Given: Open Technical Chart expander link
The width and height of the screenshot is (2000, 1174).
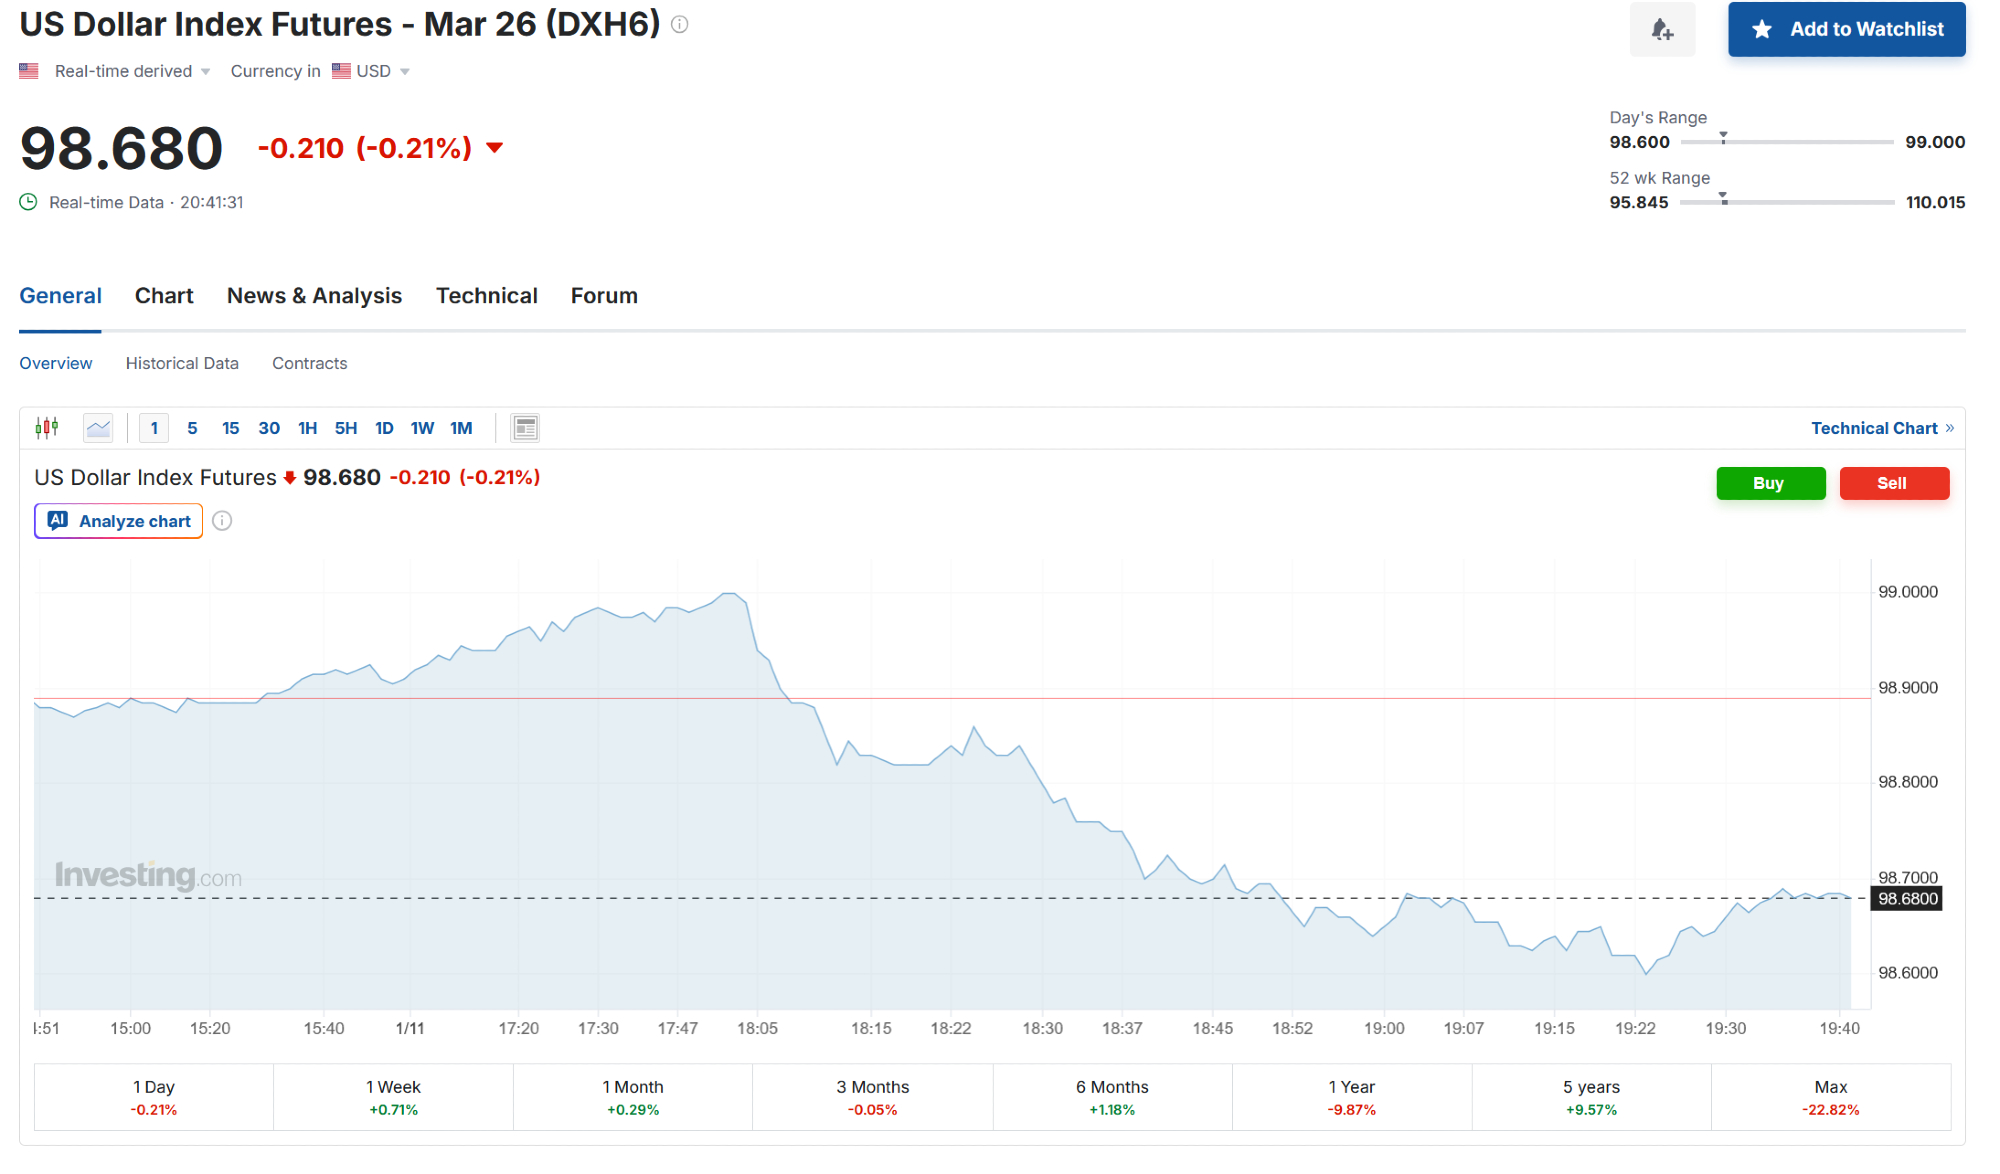Looking at the screenshot, I should coord(1882,428).
